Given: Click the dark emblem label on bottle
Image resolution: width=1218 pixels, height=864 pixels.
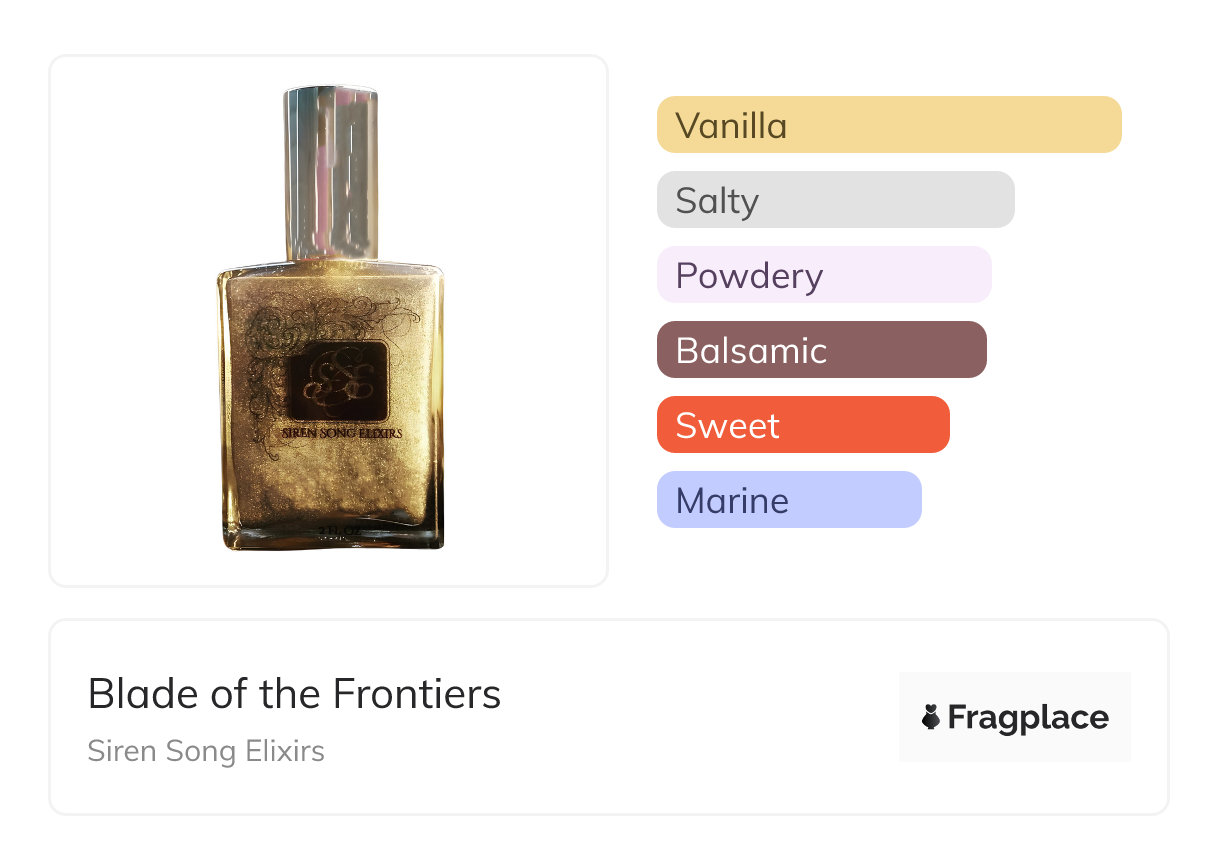Looking at the screenshot, I should tap(338, 380).
